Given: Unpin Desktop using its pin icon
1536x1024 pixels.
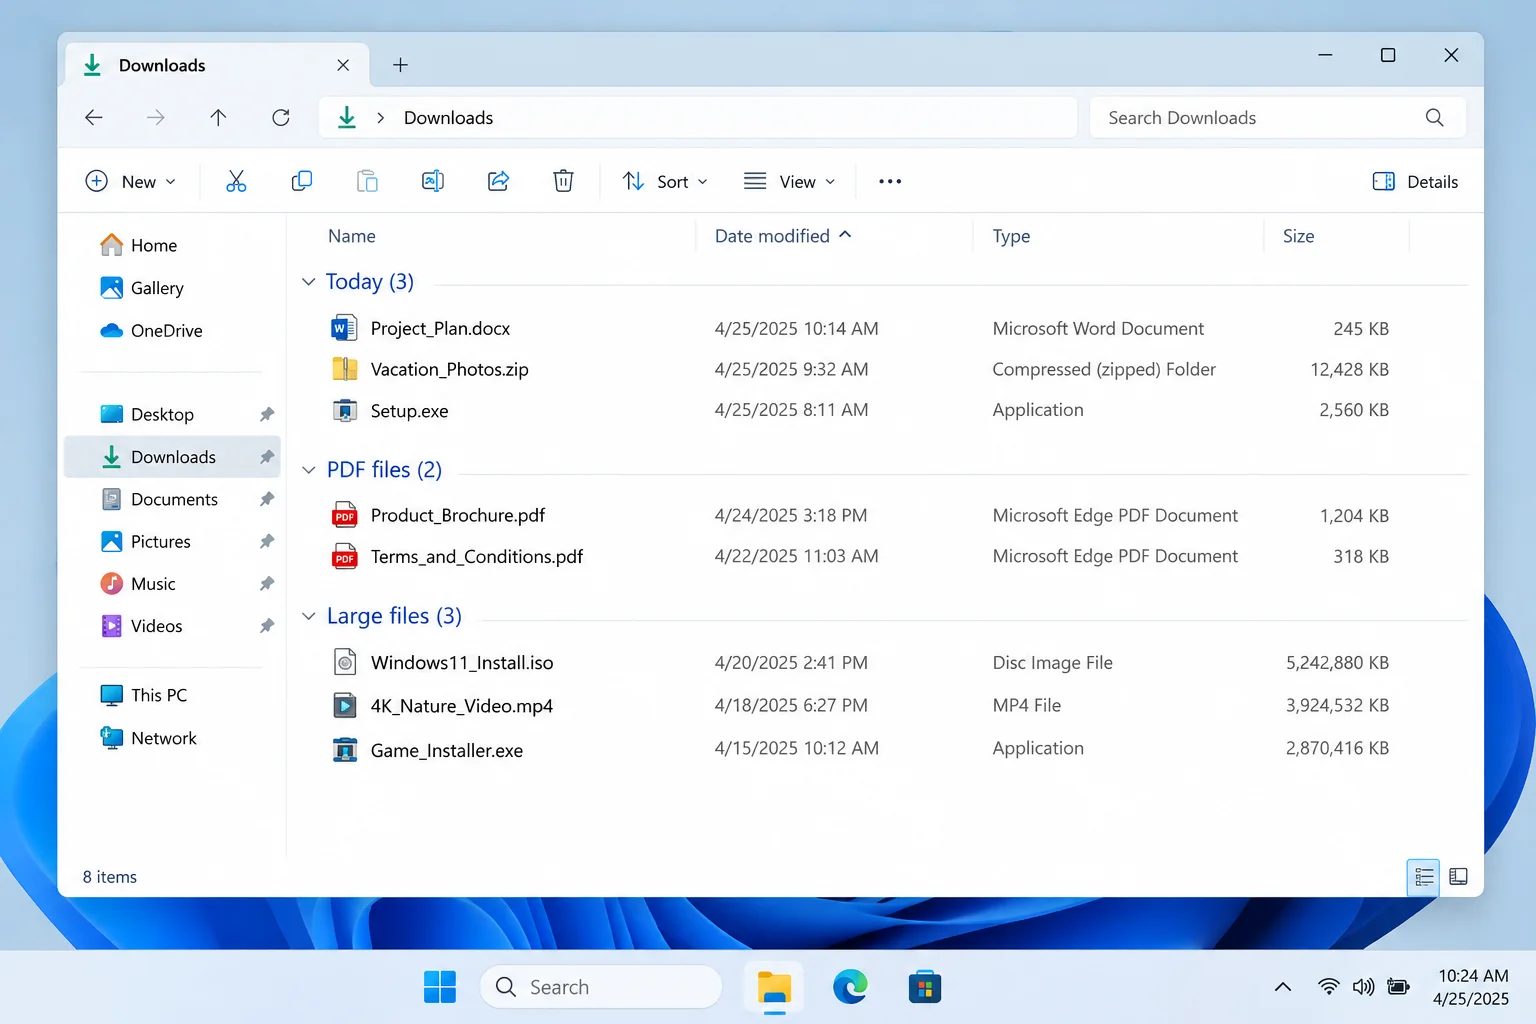Looking at the screenshot, I should (267, 414).
